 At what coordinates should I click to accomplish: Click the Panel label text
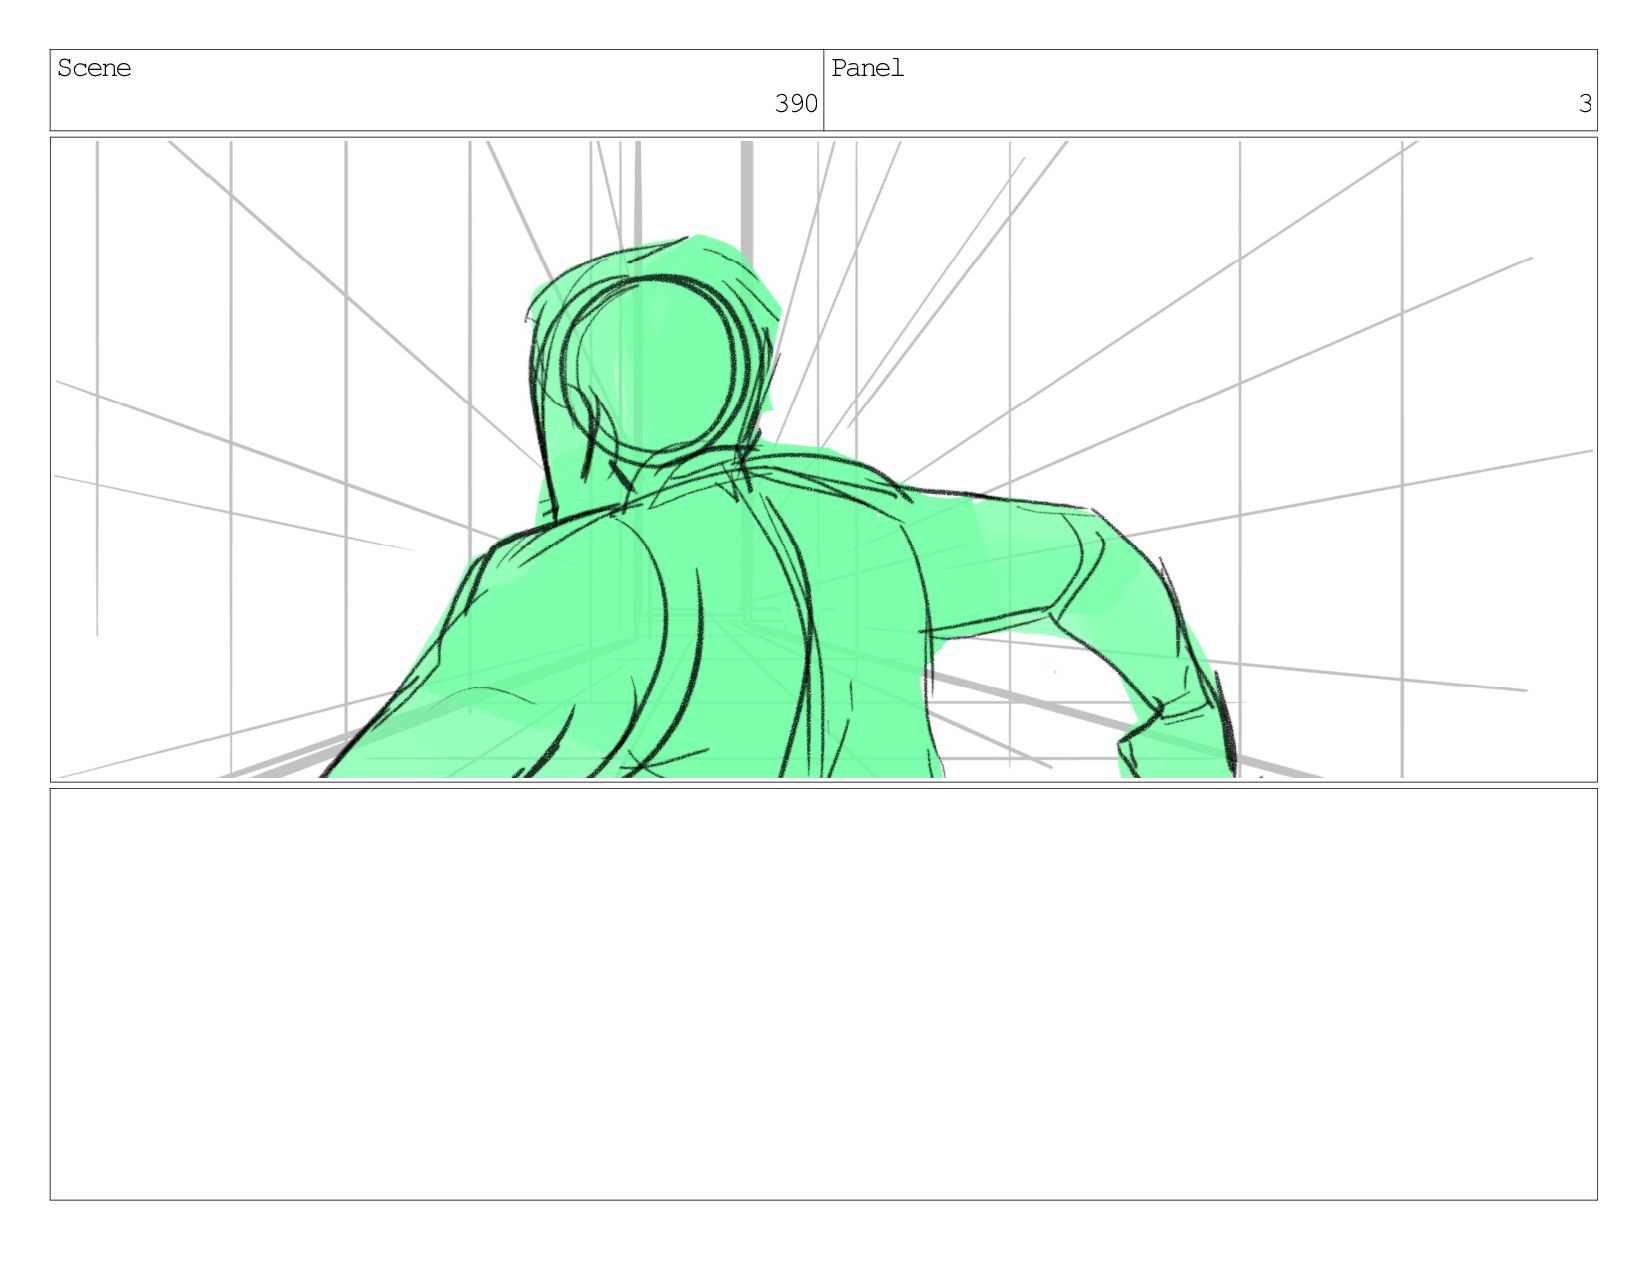click(x=867, y=68)
